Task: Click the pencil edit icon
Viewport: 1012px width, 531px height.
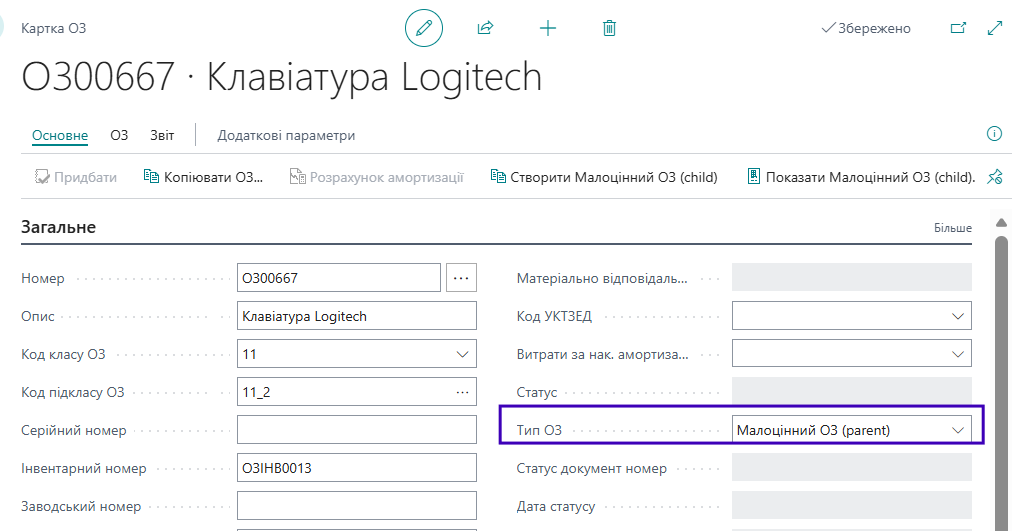Action: pyautogui.click(x=423, y=28)
